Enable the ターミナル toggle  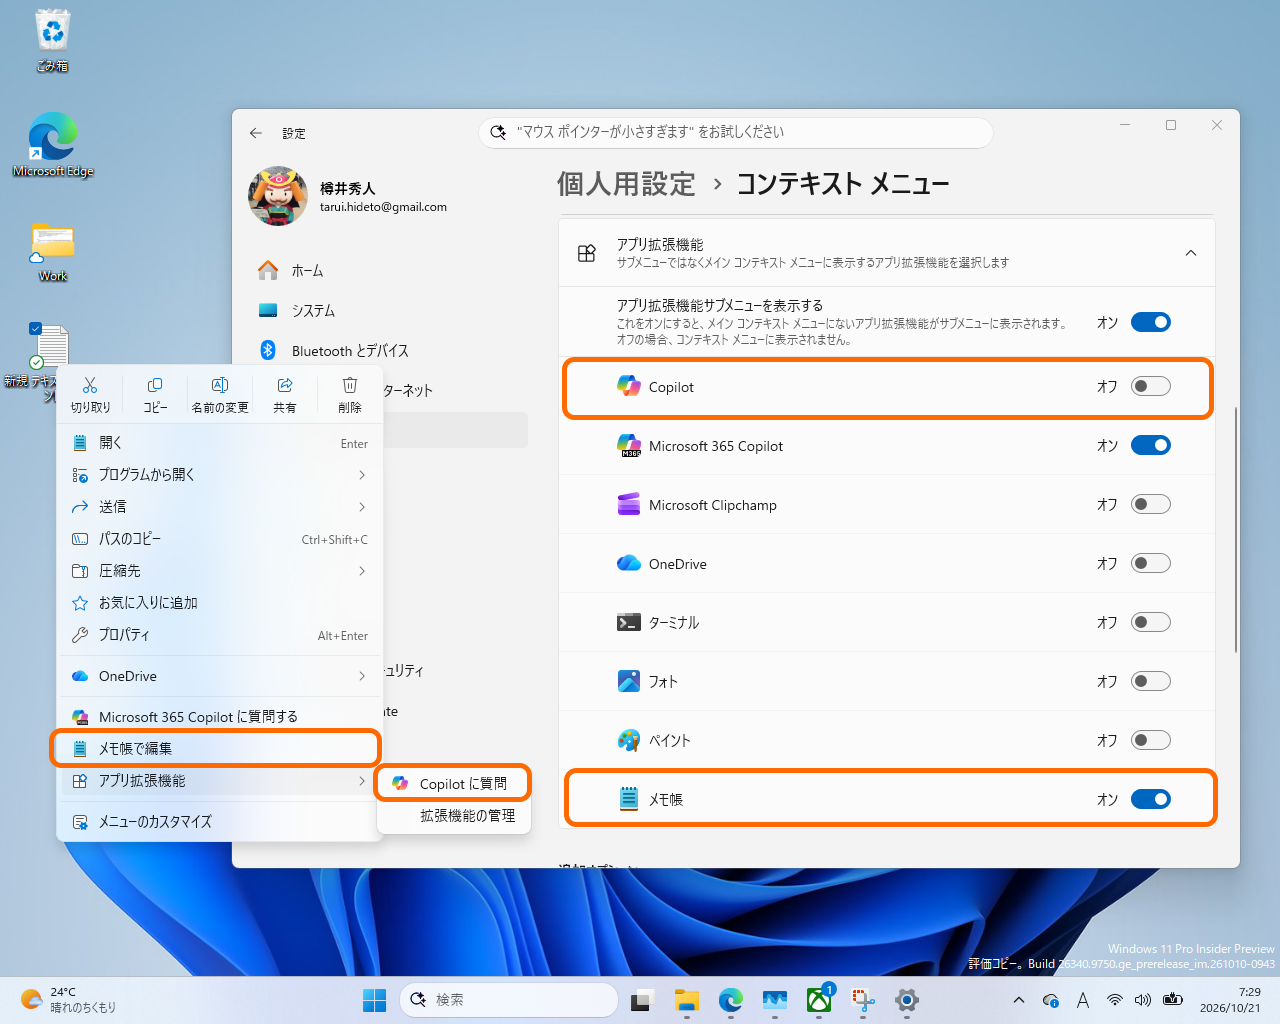[1151, 622]
